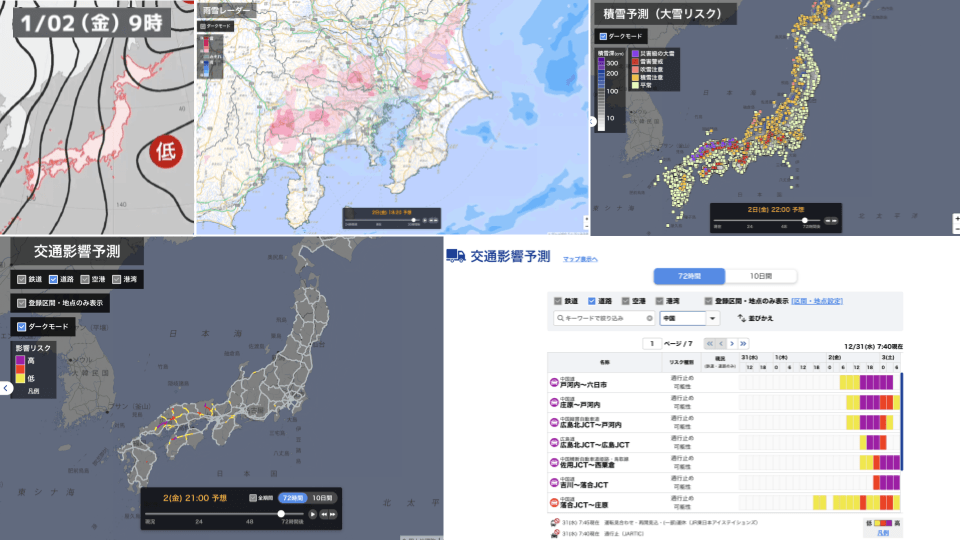Select the 72時間 button on the map timeline
The height and width of the screenshot is (540, 960).
click(291, 497)
